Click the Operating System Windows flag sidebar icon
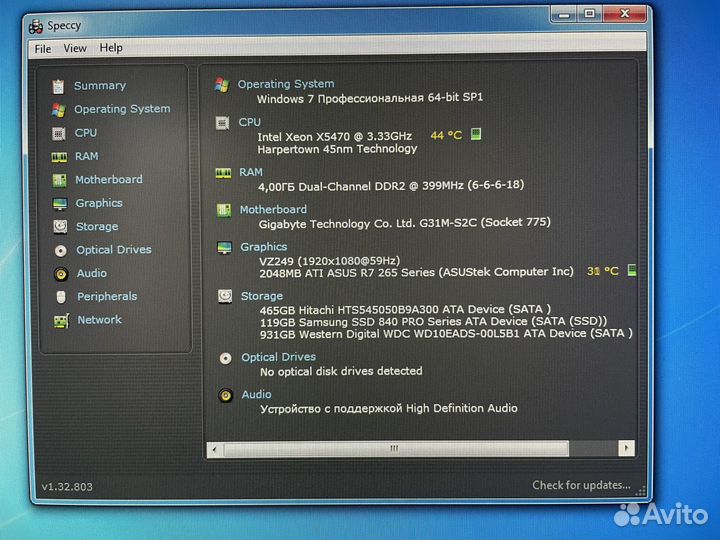The height and width of the screenshot is (540, 720). click(x=58, y=110)
